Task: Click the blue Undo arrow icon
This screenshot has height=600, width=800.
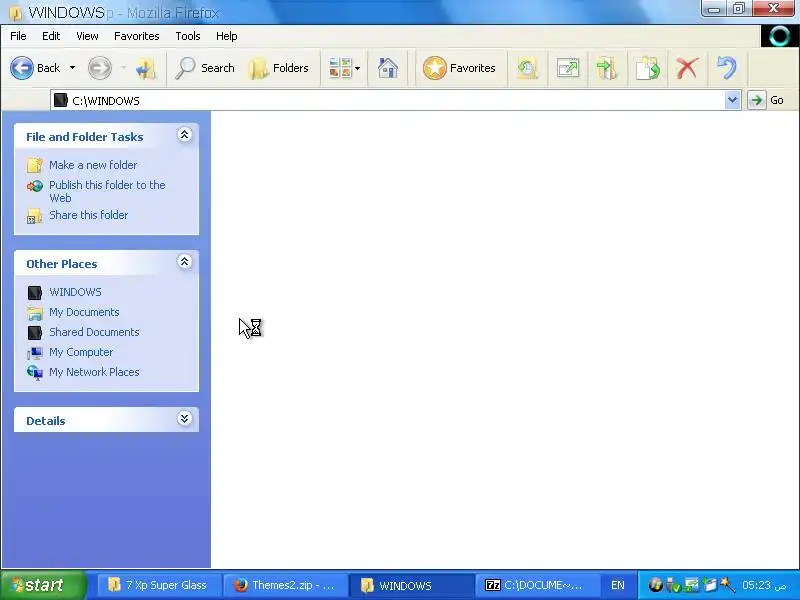Action: [x=727, y=68]
